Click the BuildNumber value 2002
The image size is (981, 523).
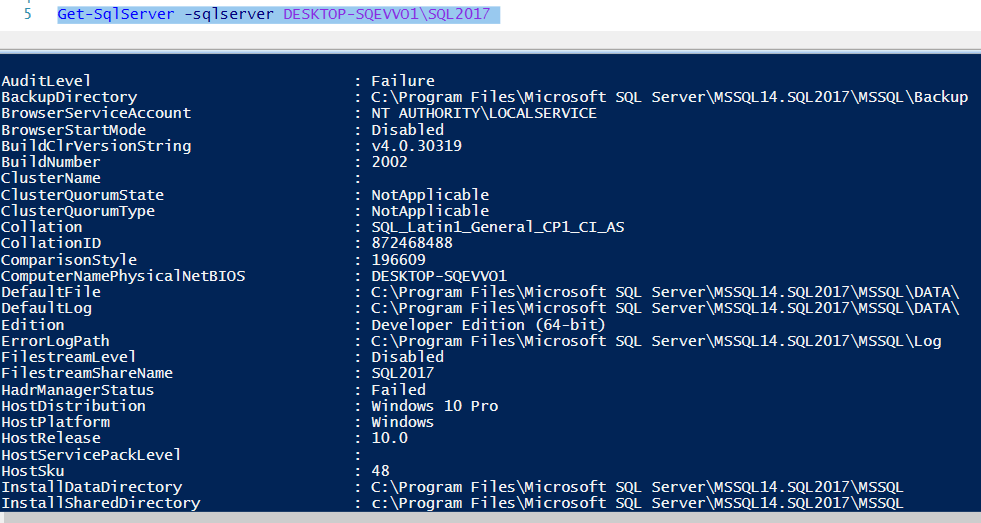389,162
